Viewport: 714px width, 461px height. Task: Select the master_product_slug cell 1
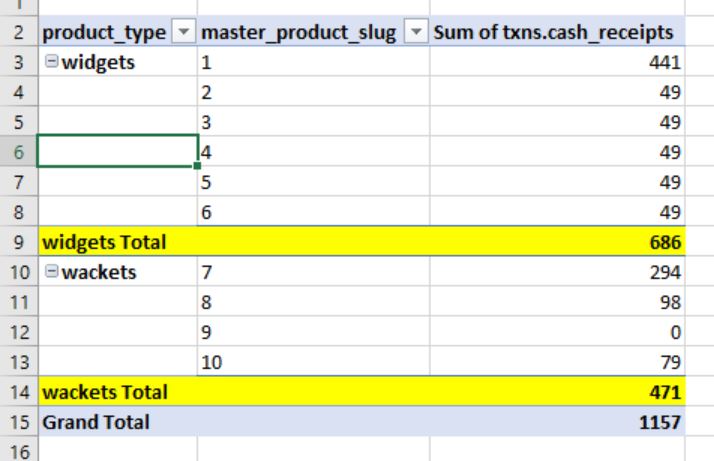[313, 61]
